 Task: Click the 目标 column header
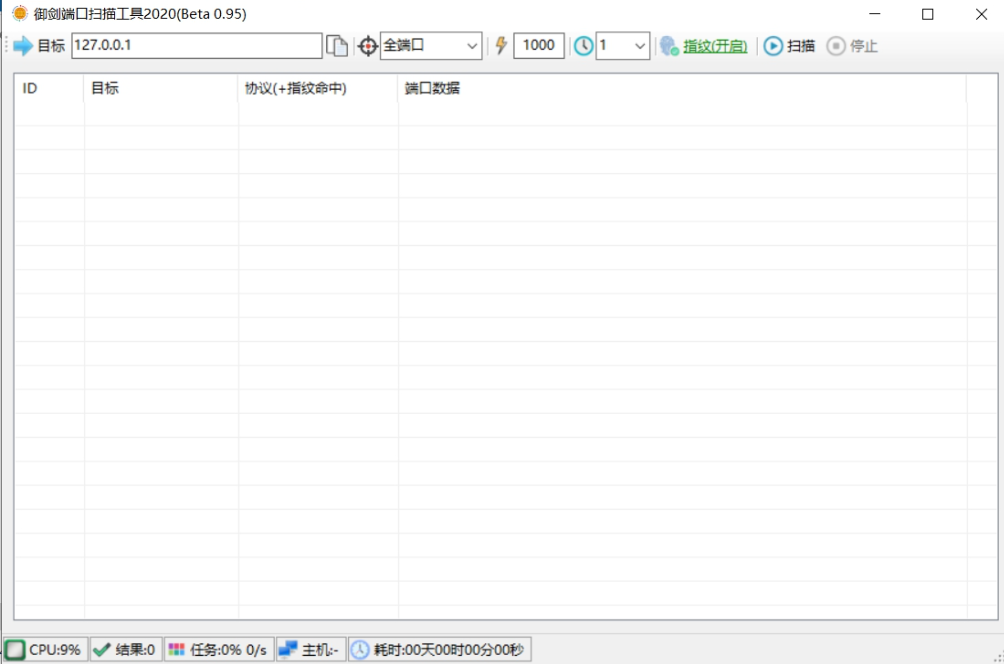(x=160, y=88)
